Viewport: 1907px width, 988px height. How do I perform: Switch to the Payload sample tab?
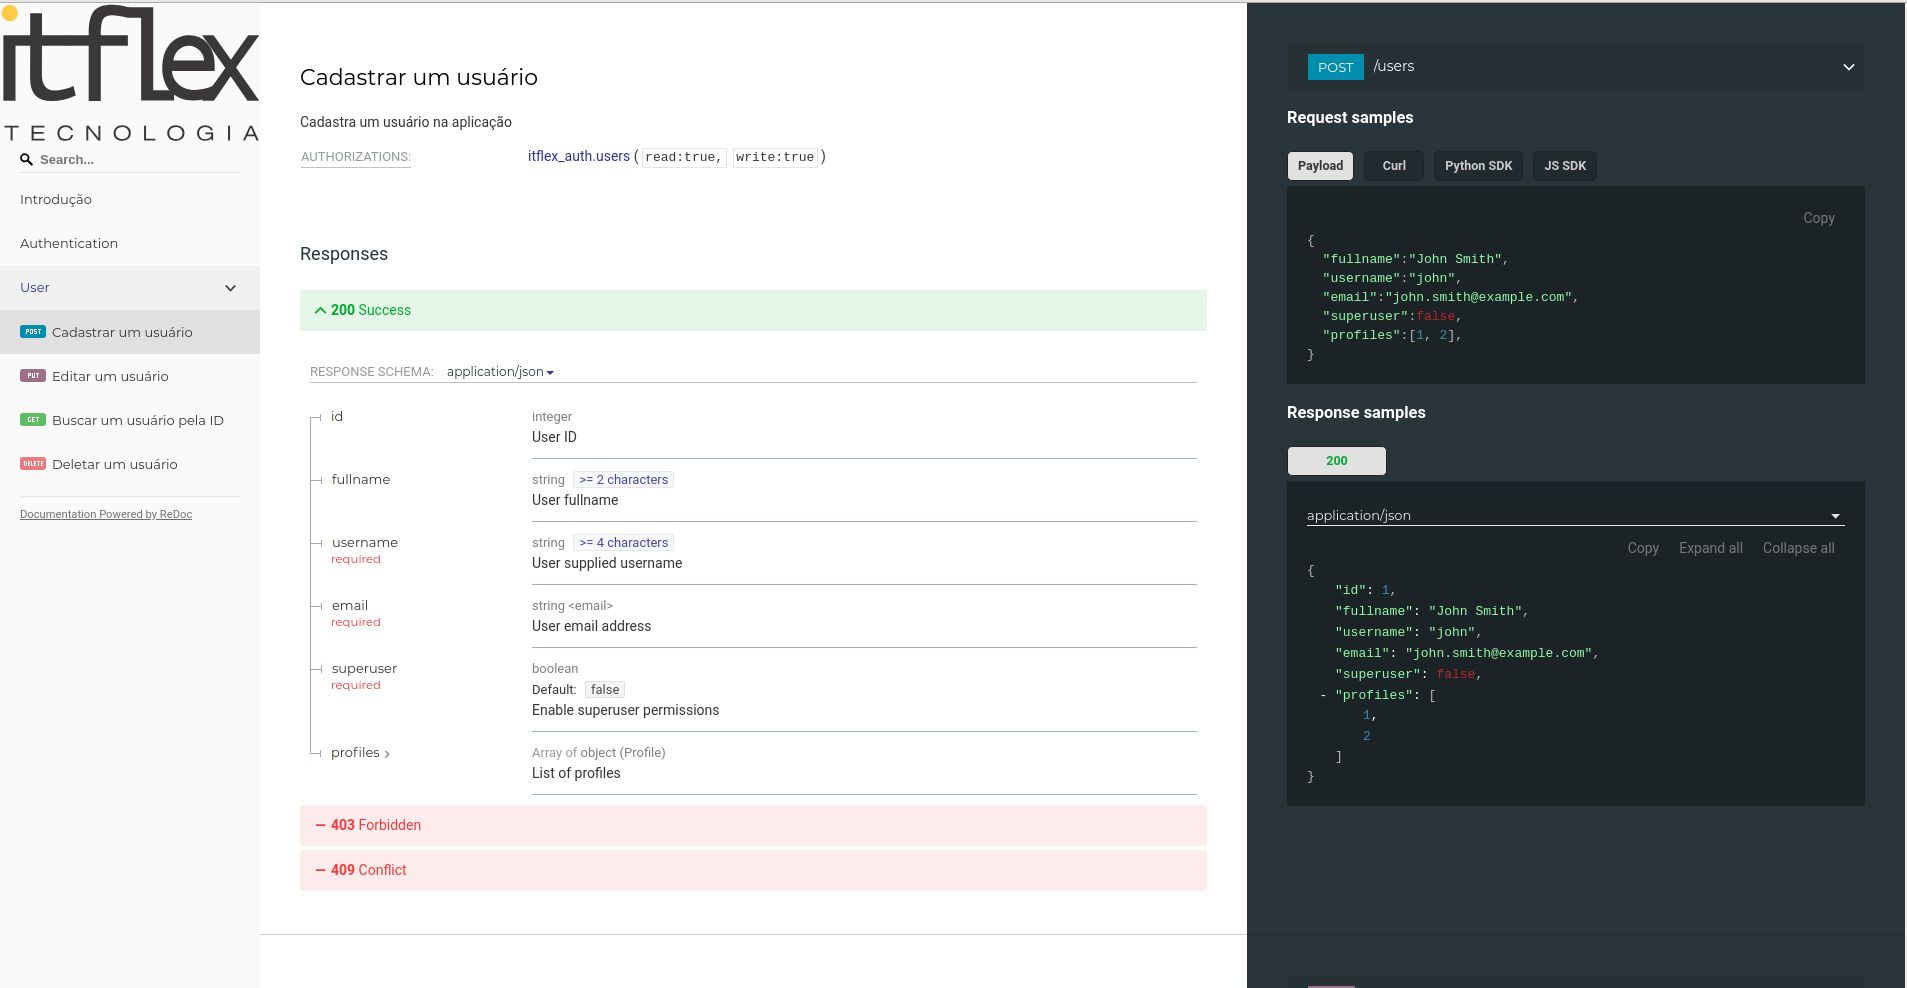point(1320,166)
